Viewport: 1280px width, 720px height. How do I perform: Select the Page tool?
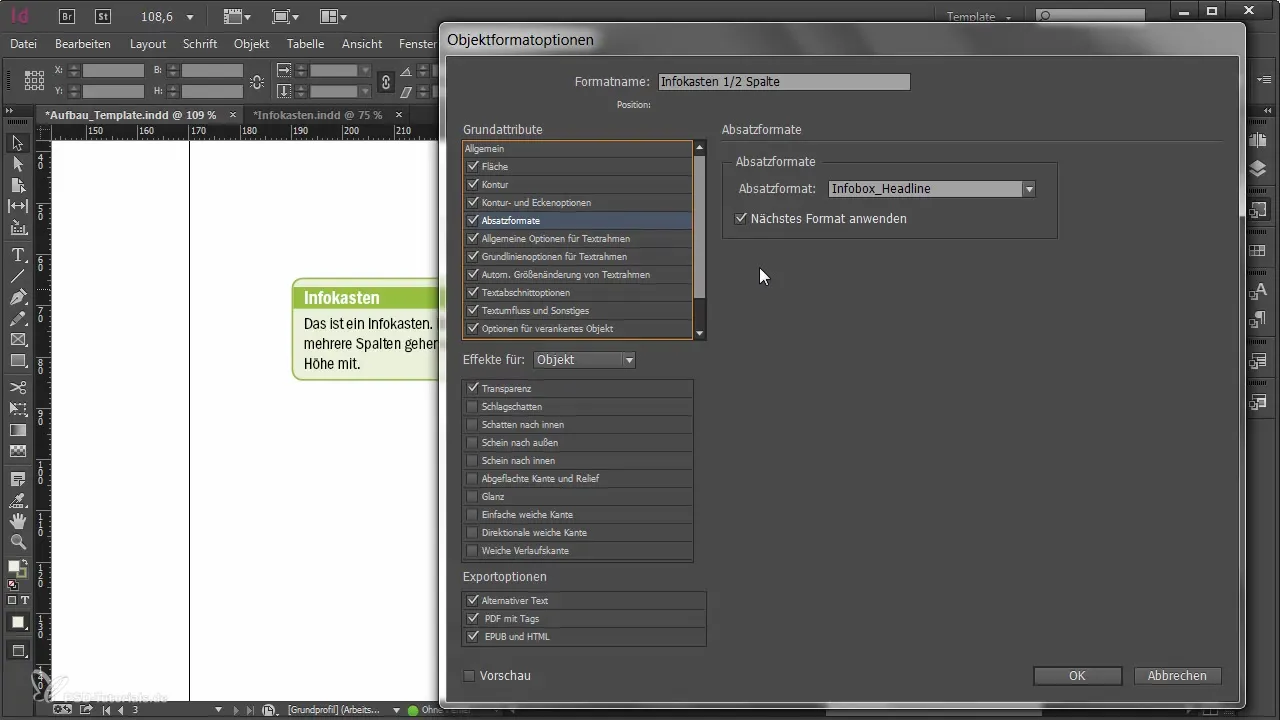pyautogui.click(x=17, y=185)
